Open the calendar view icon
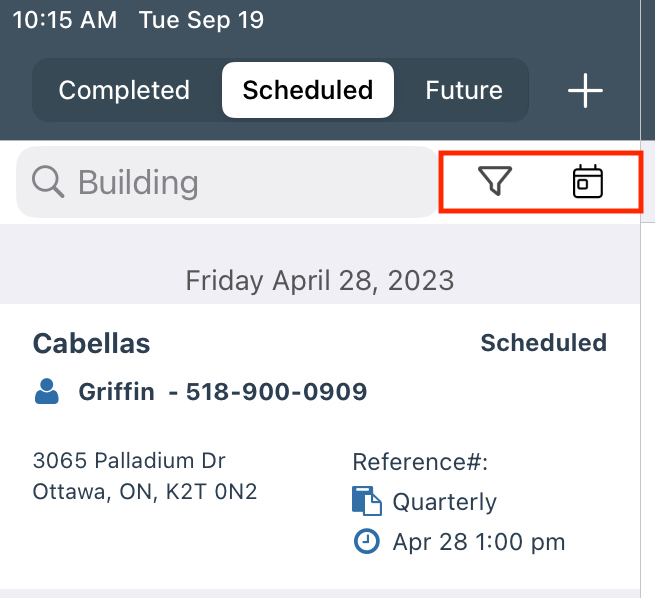 (587, 182)
